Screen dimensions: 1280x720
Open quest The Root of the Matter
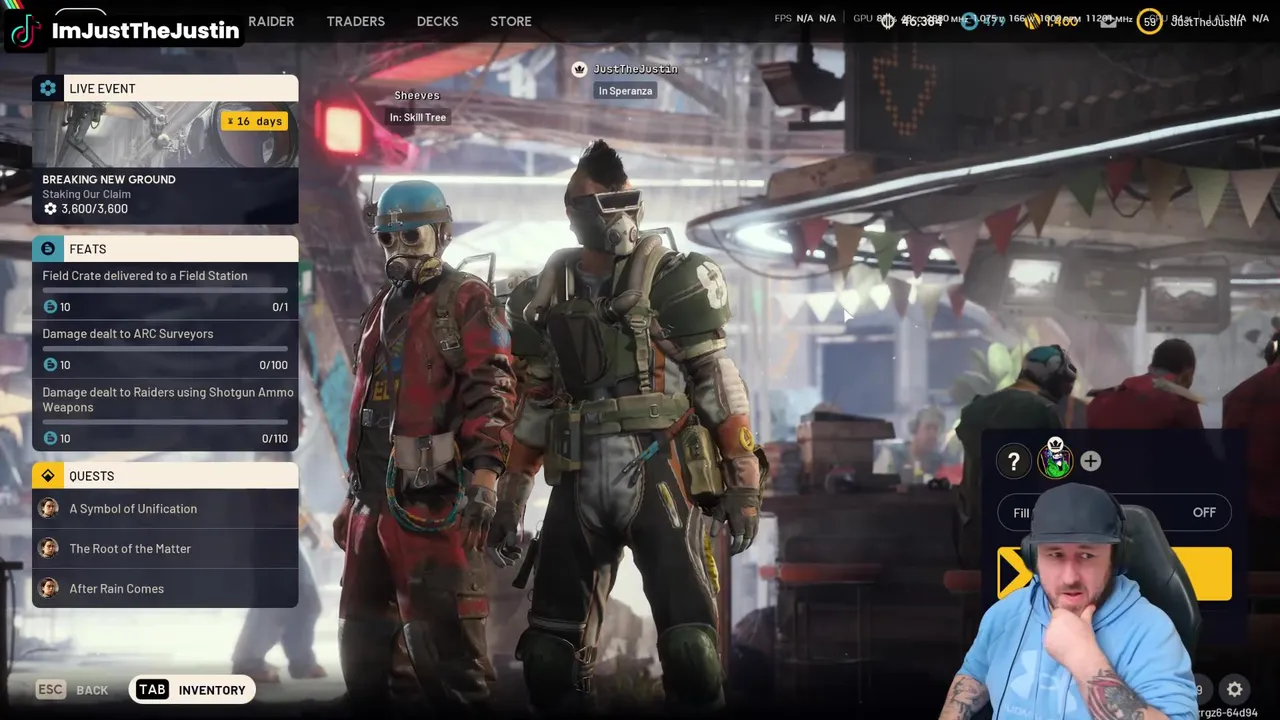[x=165, y=549]
